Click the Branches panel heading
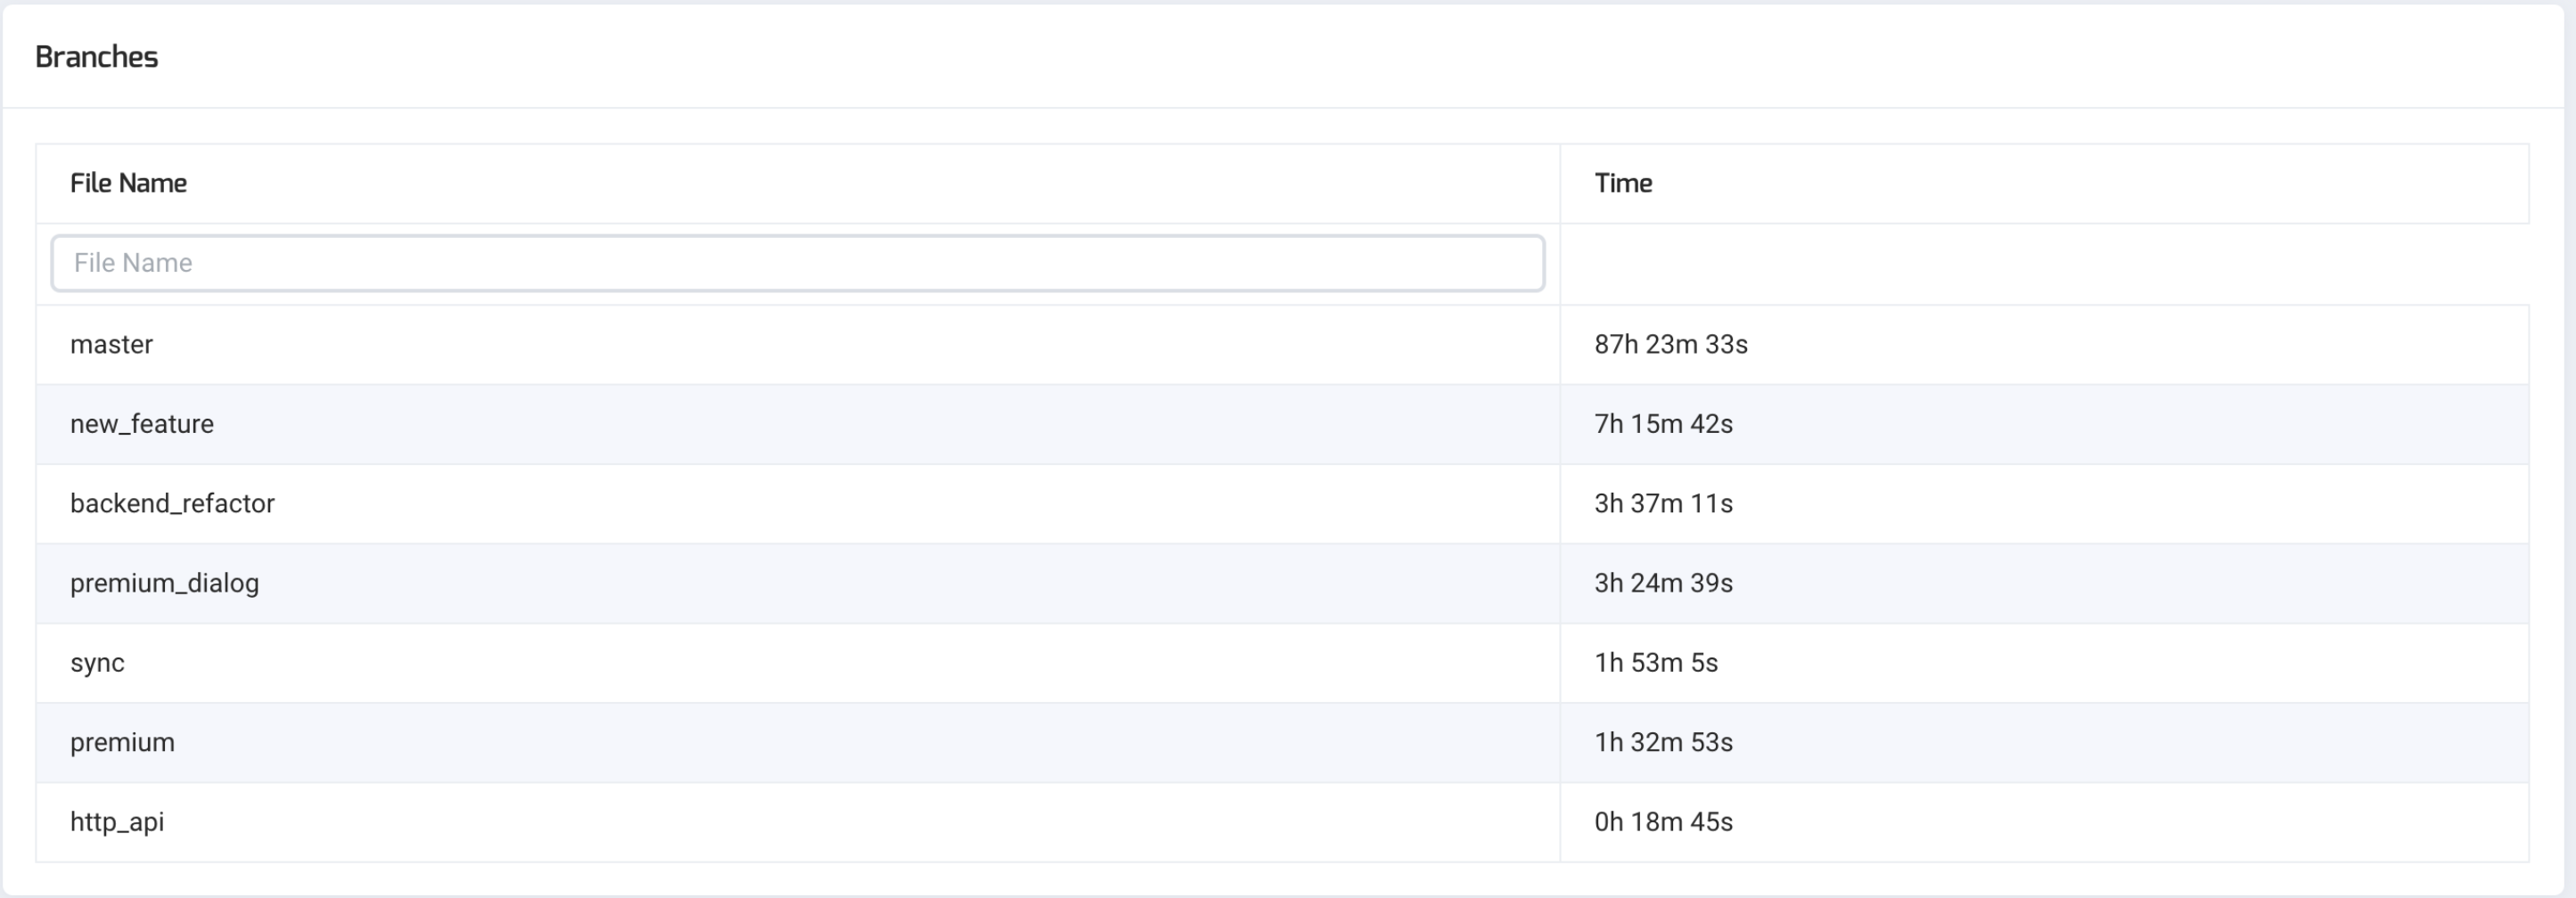The image size is (2576, 898). coord(96,57)
